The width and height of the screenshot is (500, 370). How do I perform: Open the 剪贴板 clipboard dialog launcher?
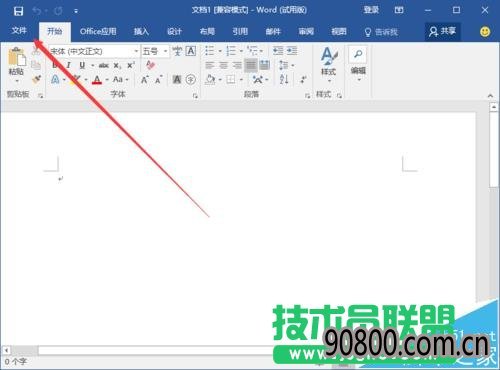tap(41, 96)
